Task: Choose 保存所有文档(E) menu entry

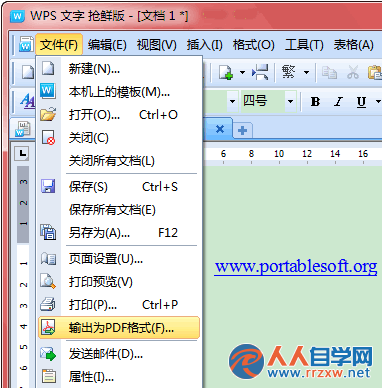Action: [119, 210]
